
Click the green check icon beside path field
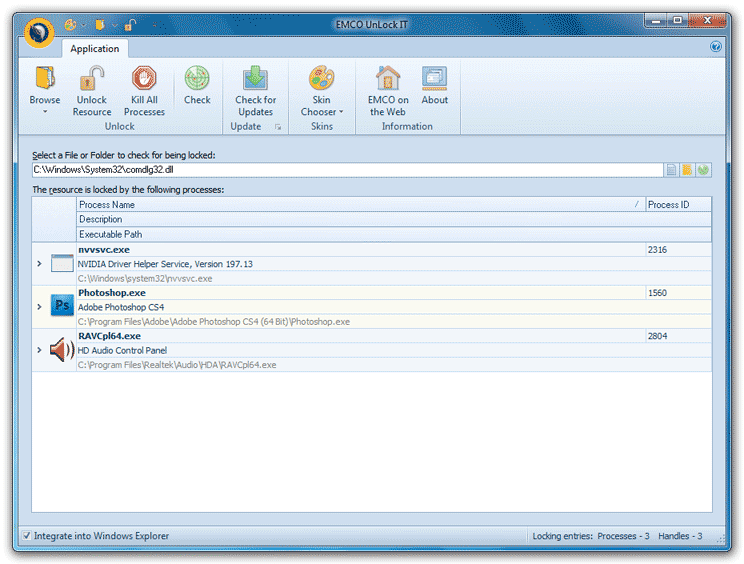pos(703,170)
